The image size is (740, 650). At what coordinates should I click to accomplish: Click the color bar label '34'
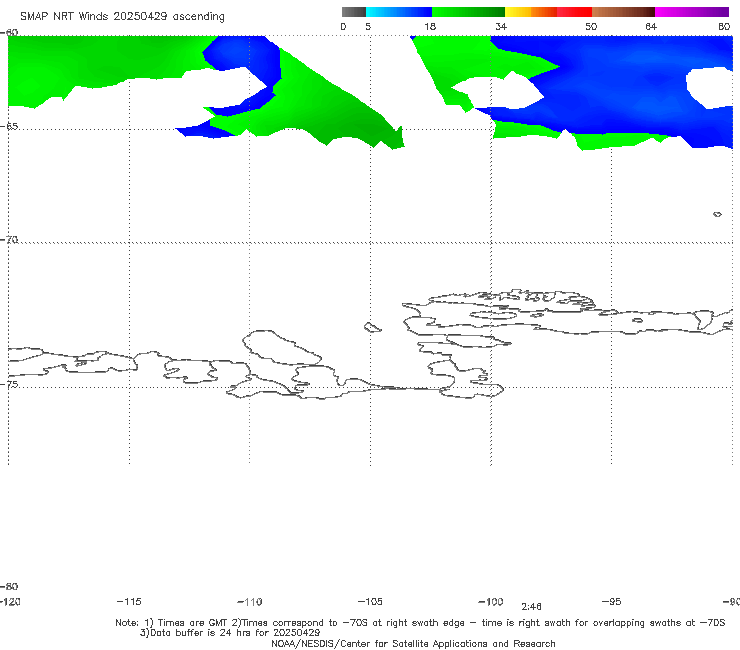coord(501,26)
